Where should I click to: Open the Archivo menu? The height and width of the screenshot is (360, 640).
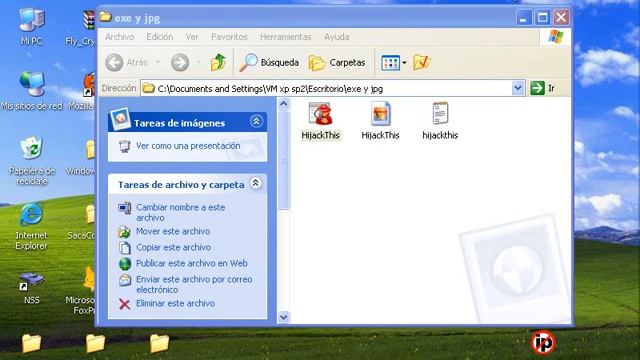119,37
